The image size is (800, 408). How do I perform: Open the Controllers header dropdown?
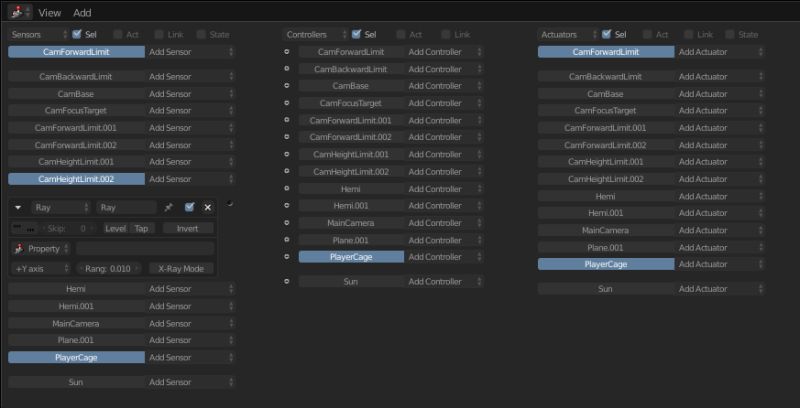[315, 34]
